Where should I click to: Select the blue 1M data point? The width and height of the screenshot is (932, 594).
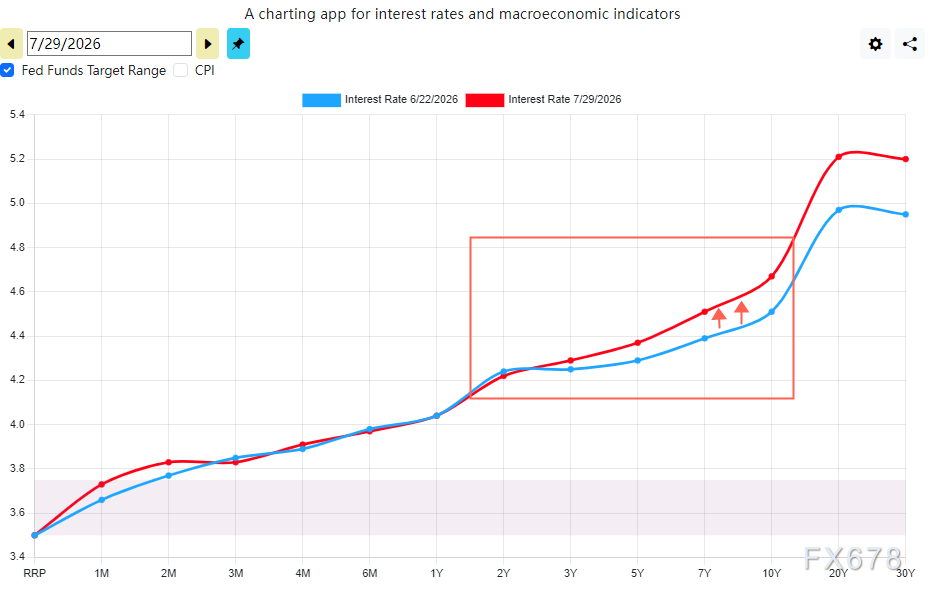(x=102, y=500)
